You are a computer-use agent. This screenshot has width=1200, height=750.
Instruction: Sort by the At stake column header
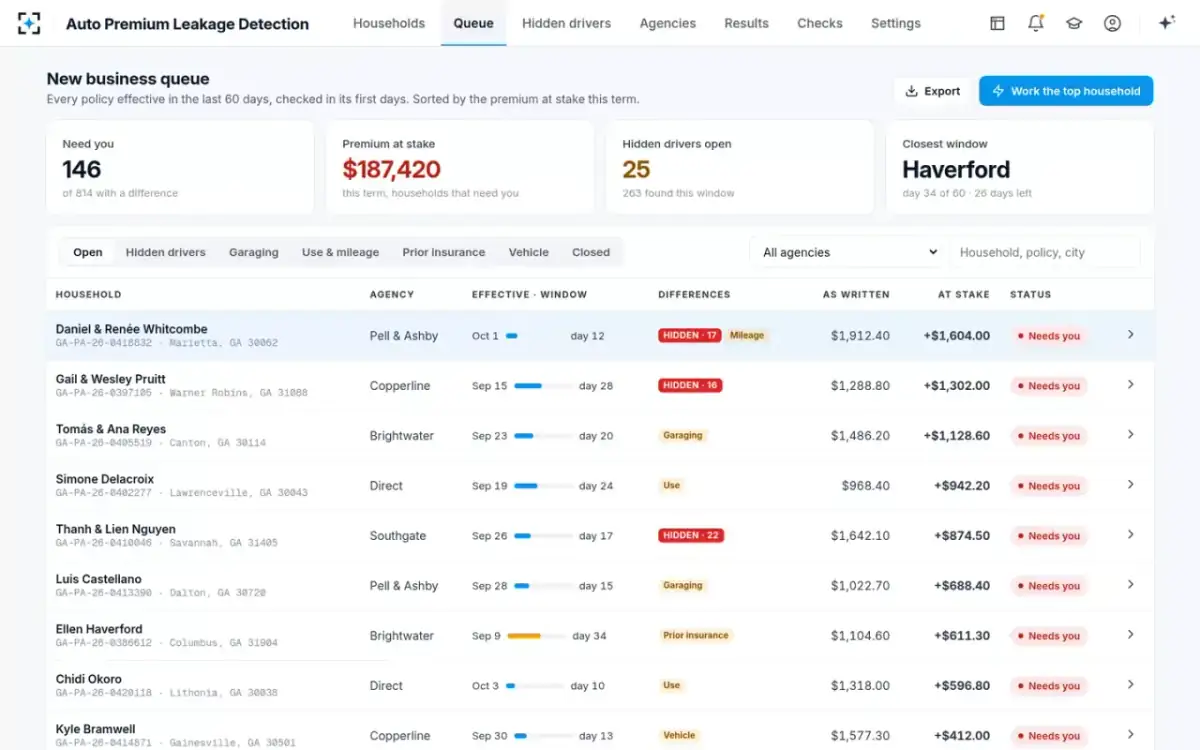tap(964, 295)
